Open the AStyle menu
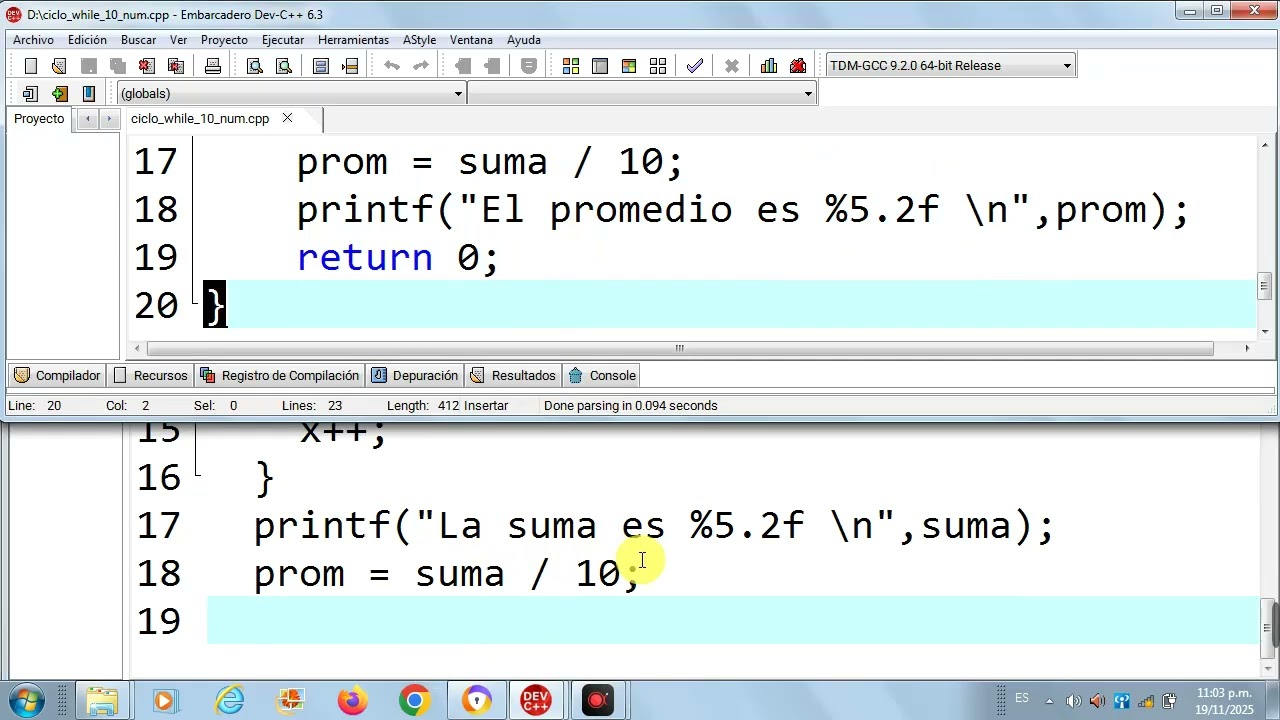Image resolution: width=1280 pixels, height=720 pixels. [419, 40]
